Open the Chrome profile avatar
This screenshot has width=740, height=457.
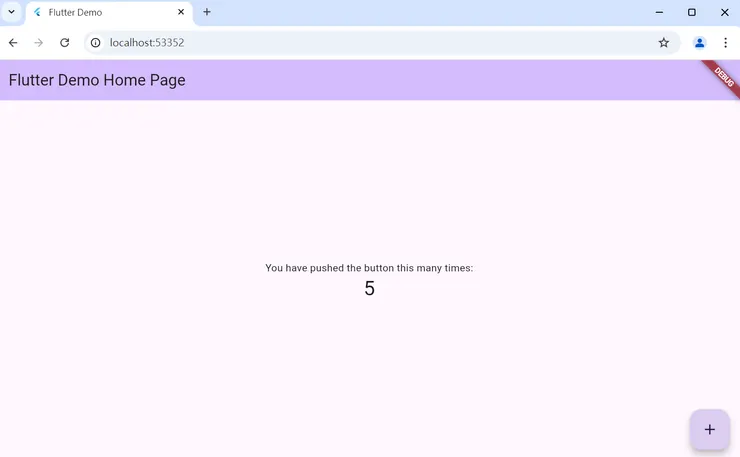pos(699,42)
